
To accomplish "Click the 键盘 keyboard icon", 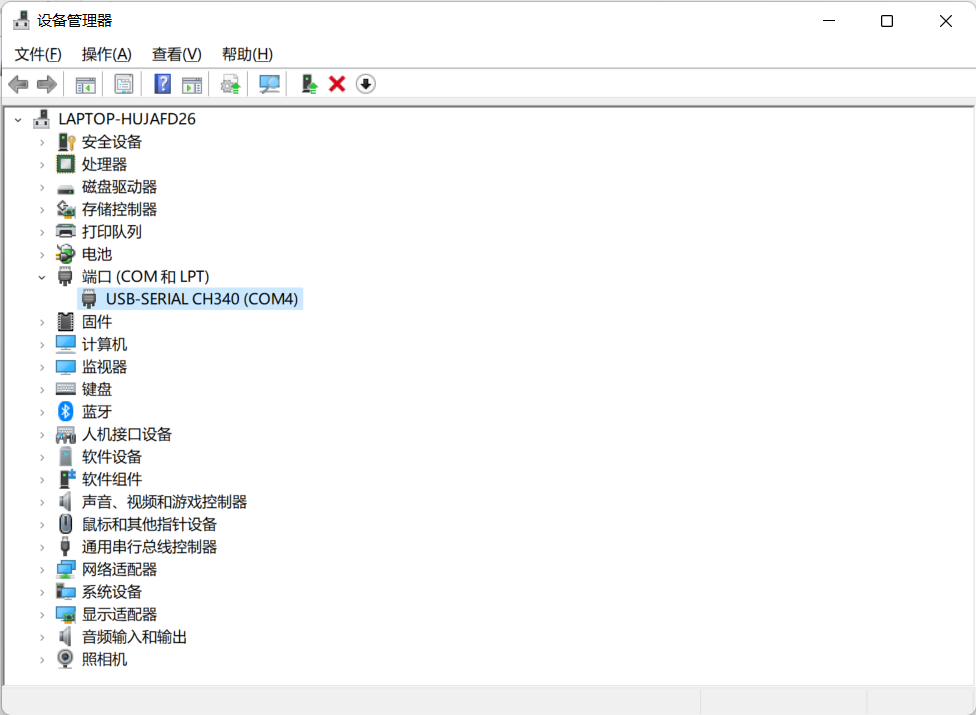I will point(65,389).
